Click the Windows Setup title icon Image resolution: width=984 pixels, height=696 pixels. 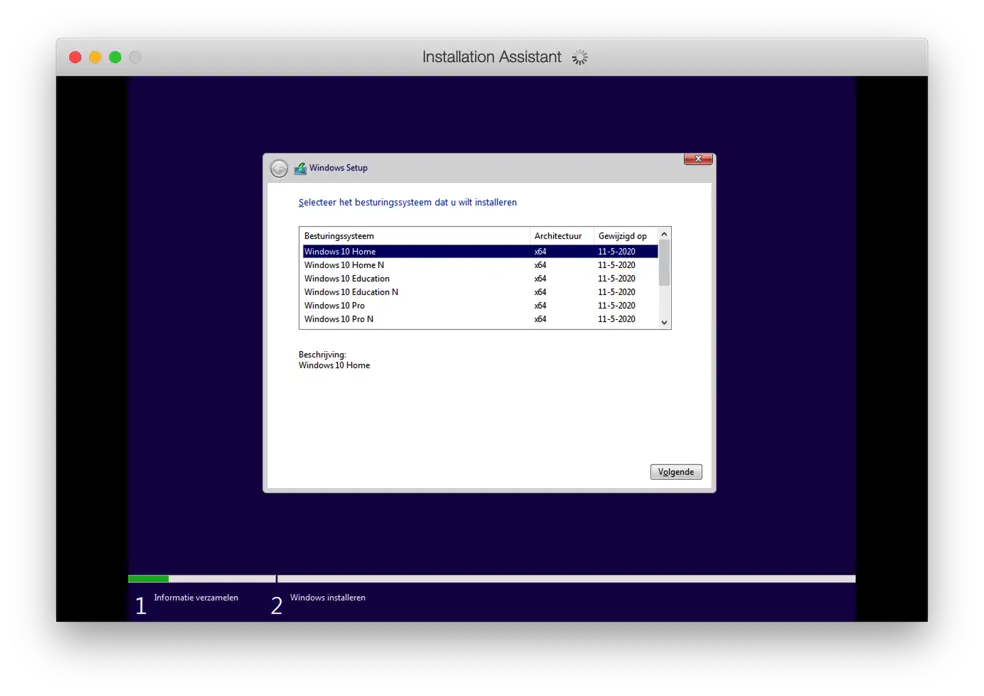[301, 168]
